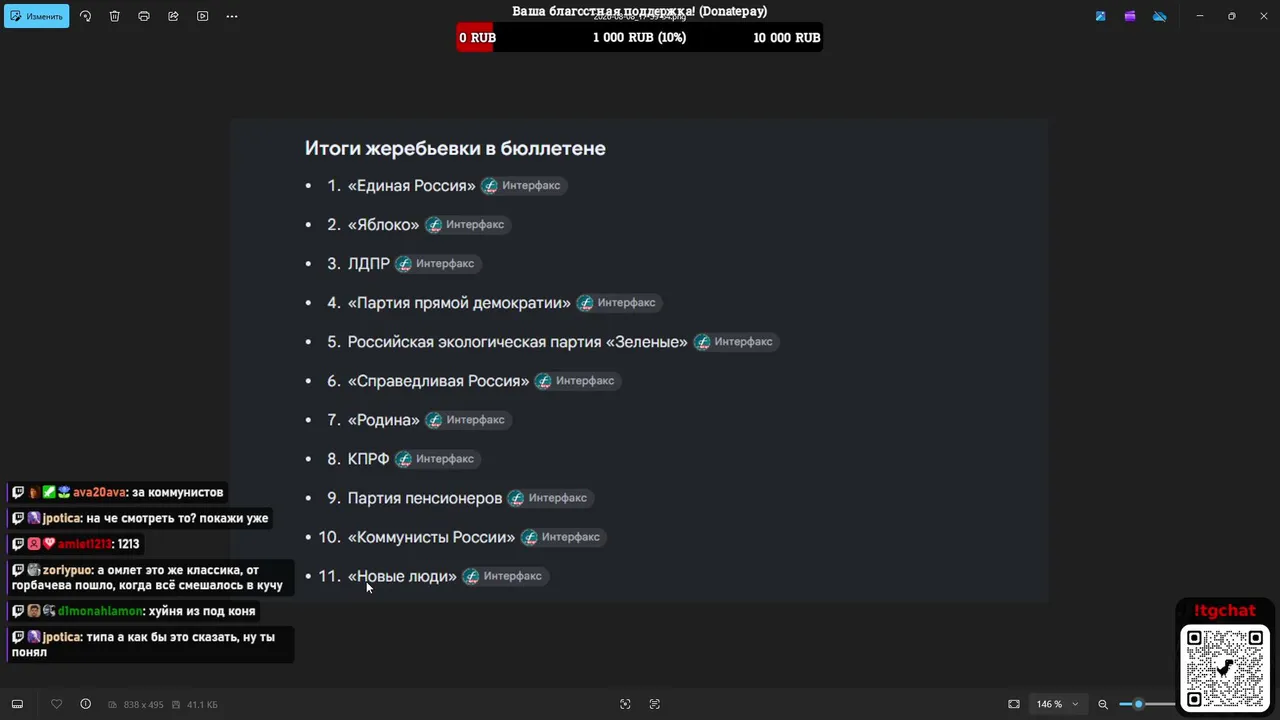The height and width of the screenshot is (720, 1280).
Task: Click the text Партия пенсионеров
Action: coord(424,497)
